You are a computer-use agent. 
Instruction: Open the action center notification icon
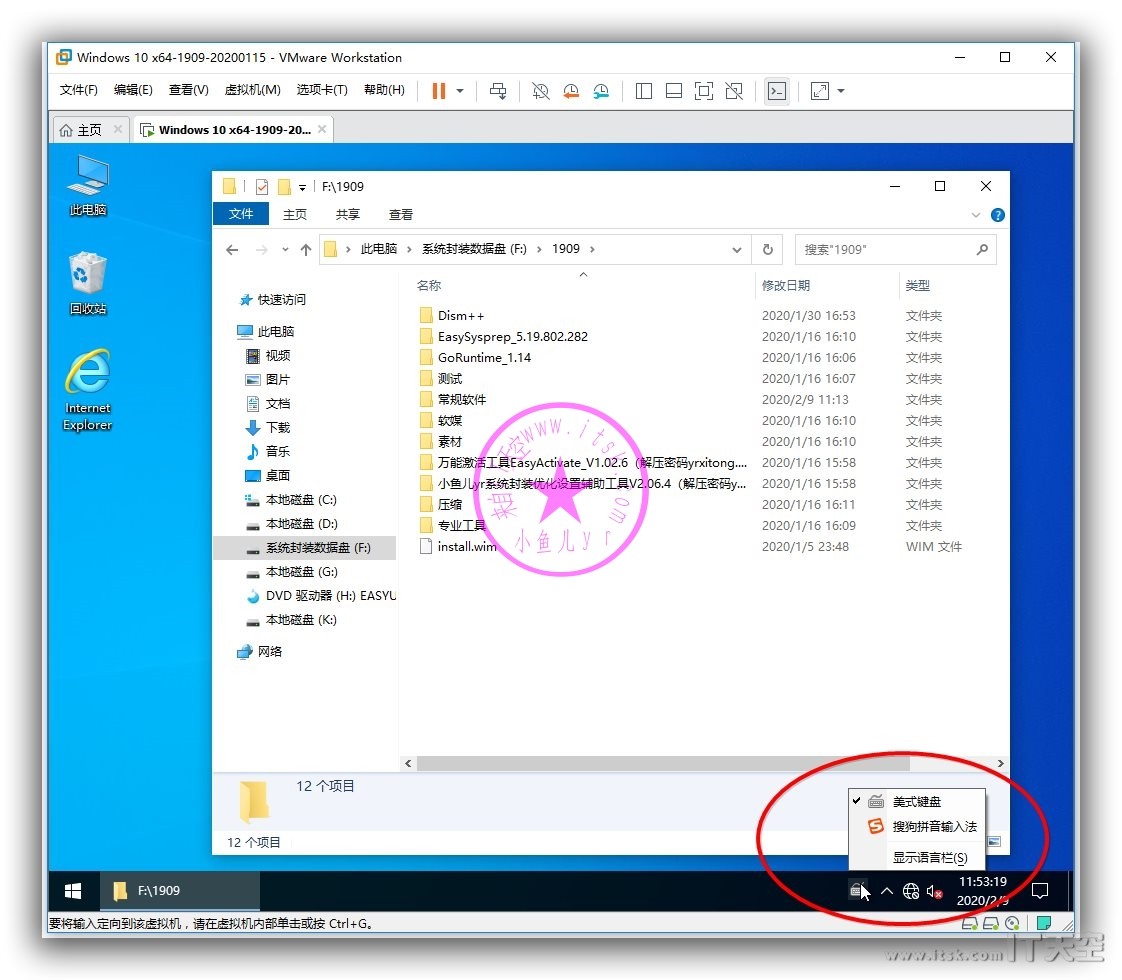pyautogui.click(x=1040, y=891)
